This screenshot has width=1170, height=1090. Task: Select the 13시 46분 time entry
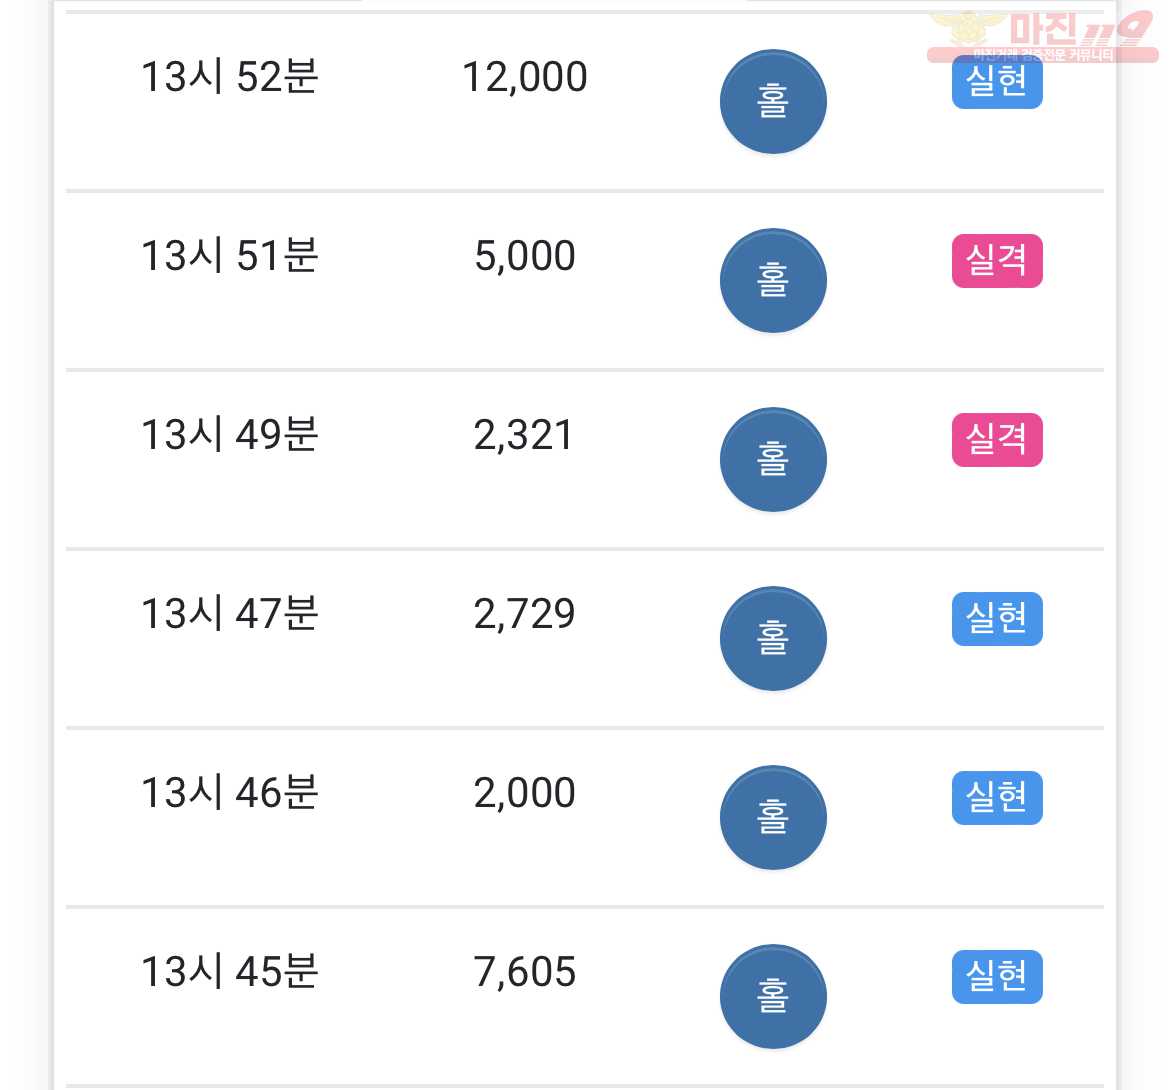click(230, 793)
